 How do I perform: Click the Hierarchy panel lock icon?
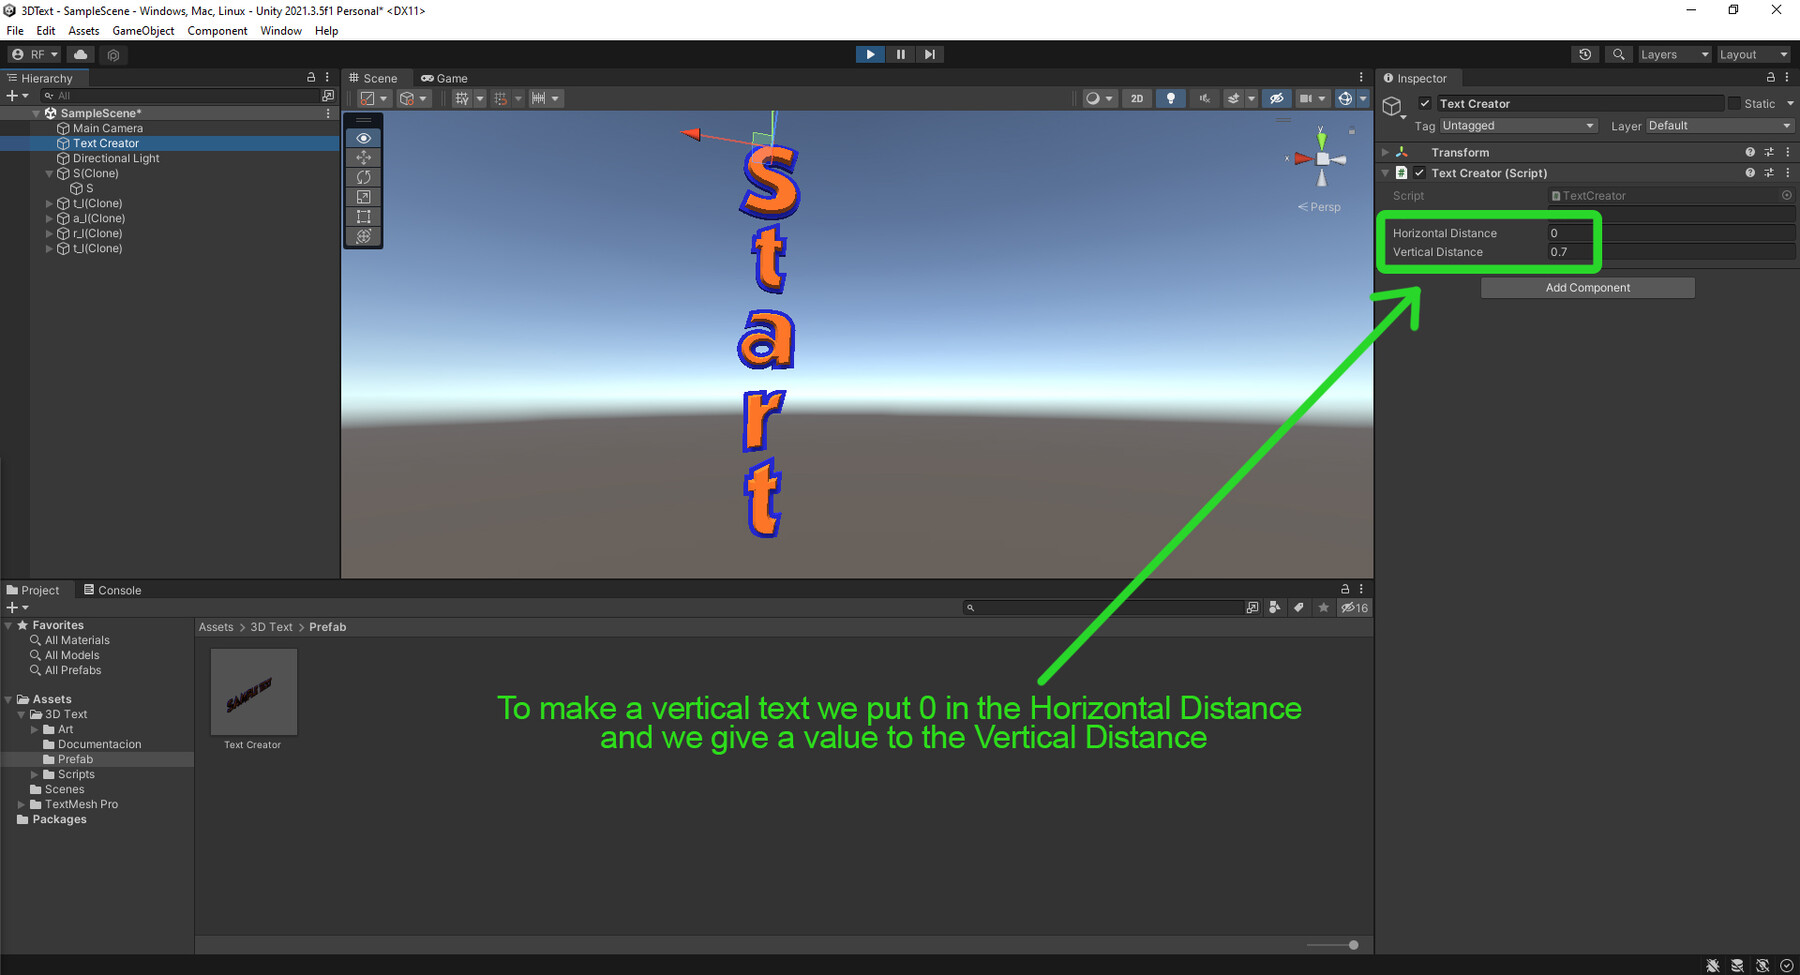point(311,77)
